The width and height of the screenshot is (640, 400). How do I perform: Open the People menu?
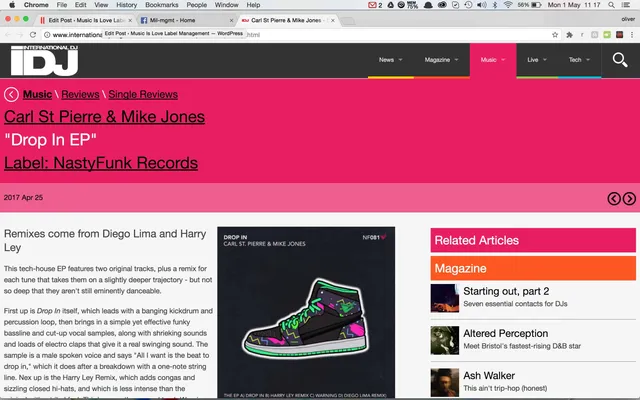click(x=196, y=5)
